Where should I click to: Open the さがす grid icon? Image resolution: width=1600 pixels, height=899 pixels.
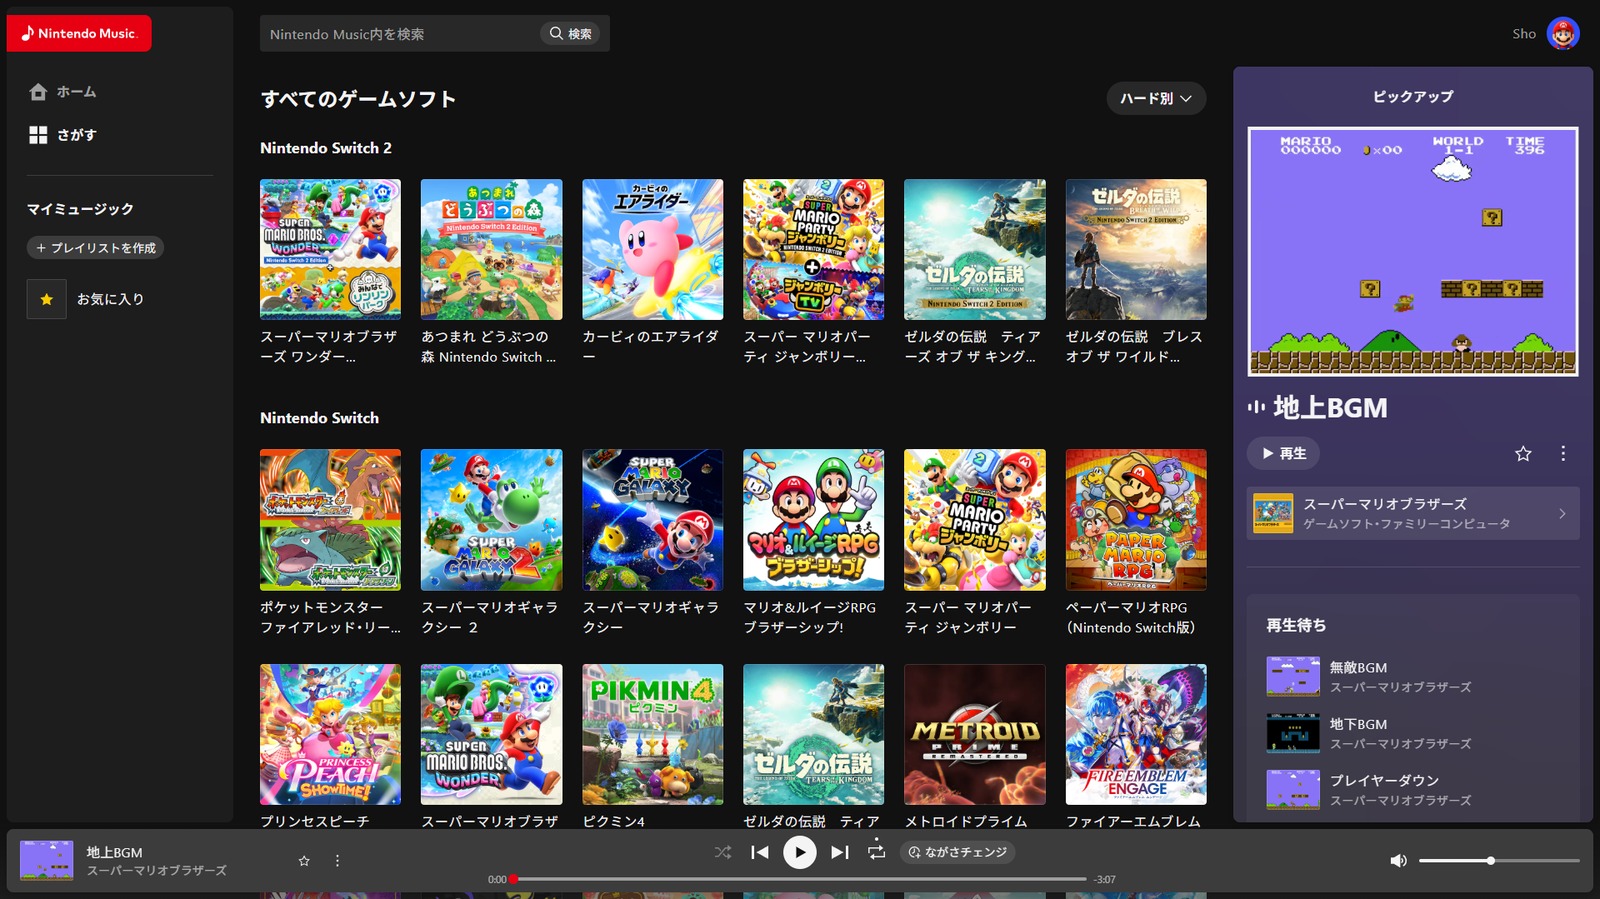click(x=38, y=135)
